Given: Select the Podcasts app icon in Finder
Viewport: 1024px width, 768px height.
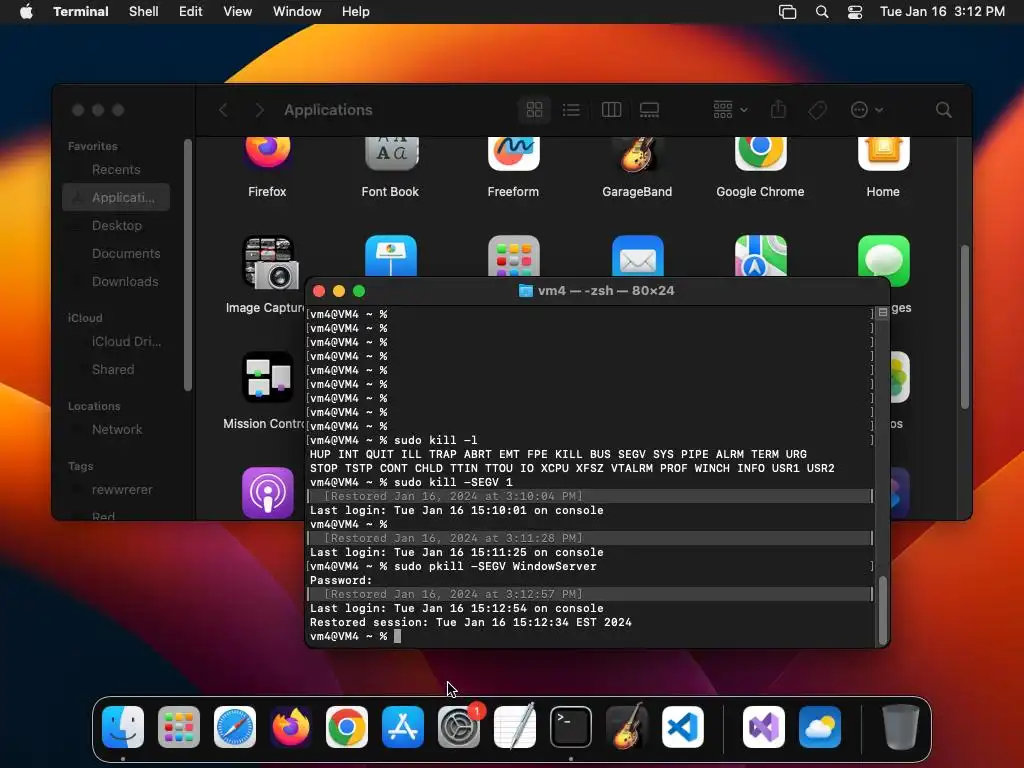Looking at the screenshot, I should pyautogui.click(x=268, y=493).
